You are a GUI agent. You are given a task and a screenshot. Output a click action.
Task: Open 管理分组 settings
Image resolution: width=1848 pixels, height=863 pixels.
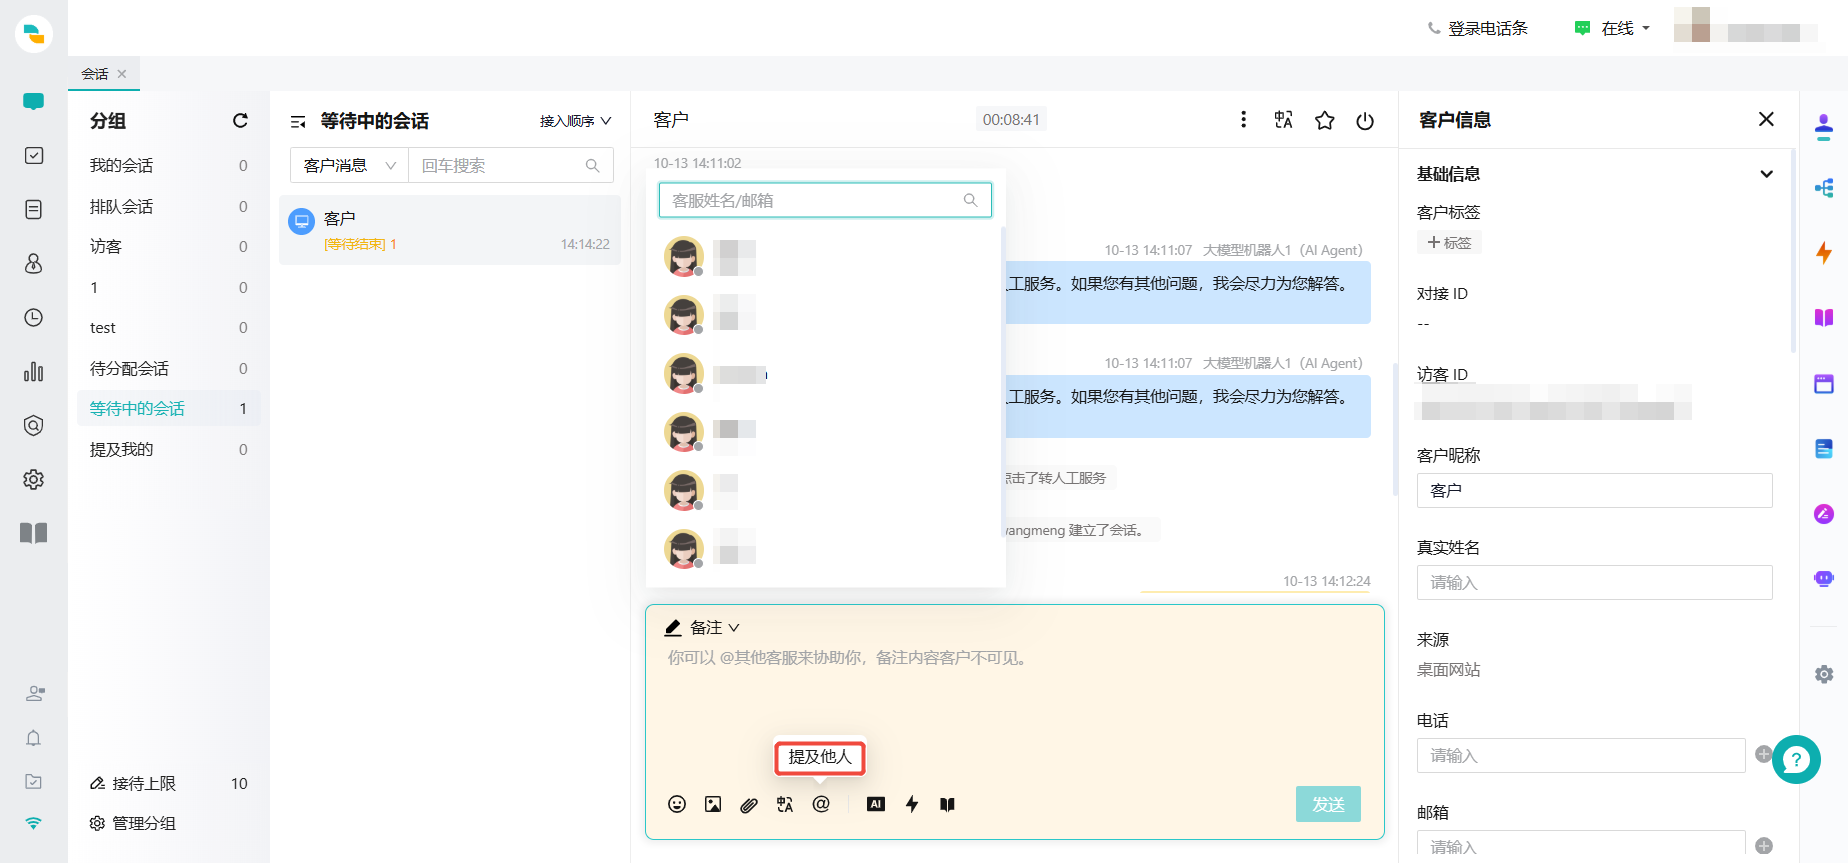[x=133, y=823]
